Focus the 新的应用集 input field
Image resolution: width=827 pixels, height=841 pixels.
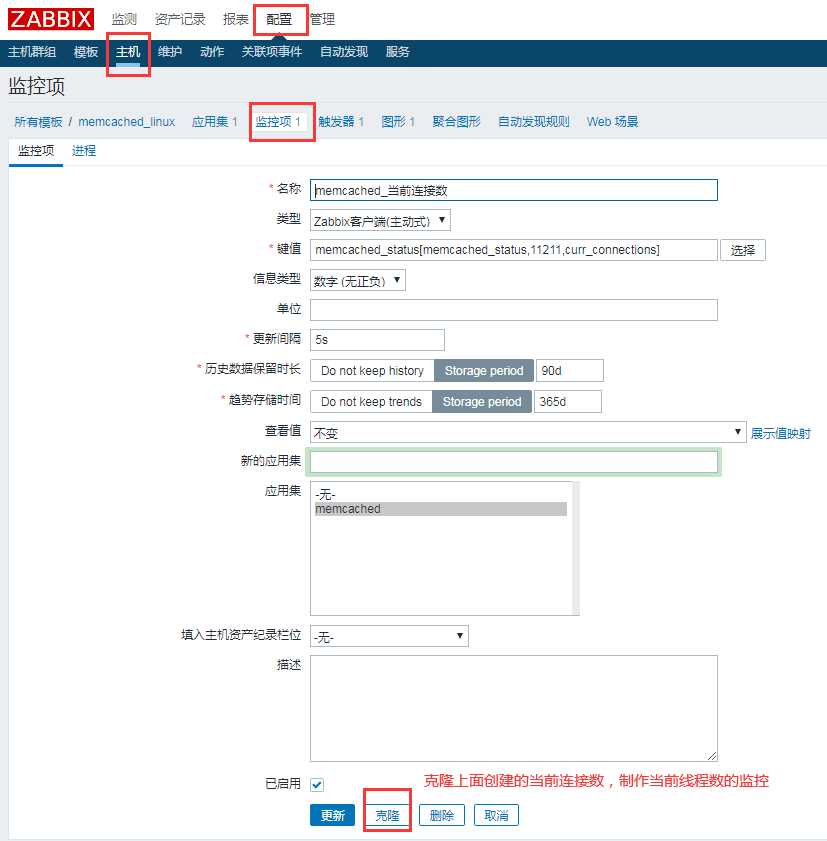[x=514, y=462]
